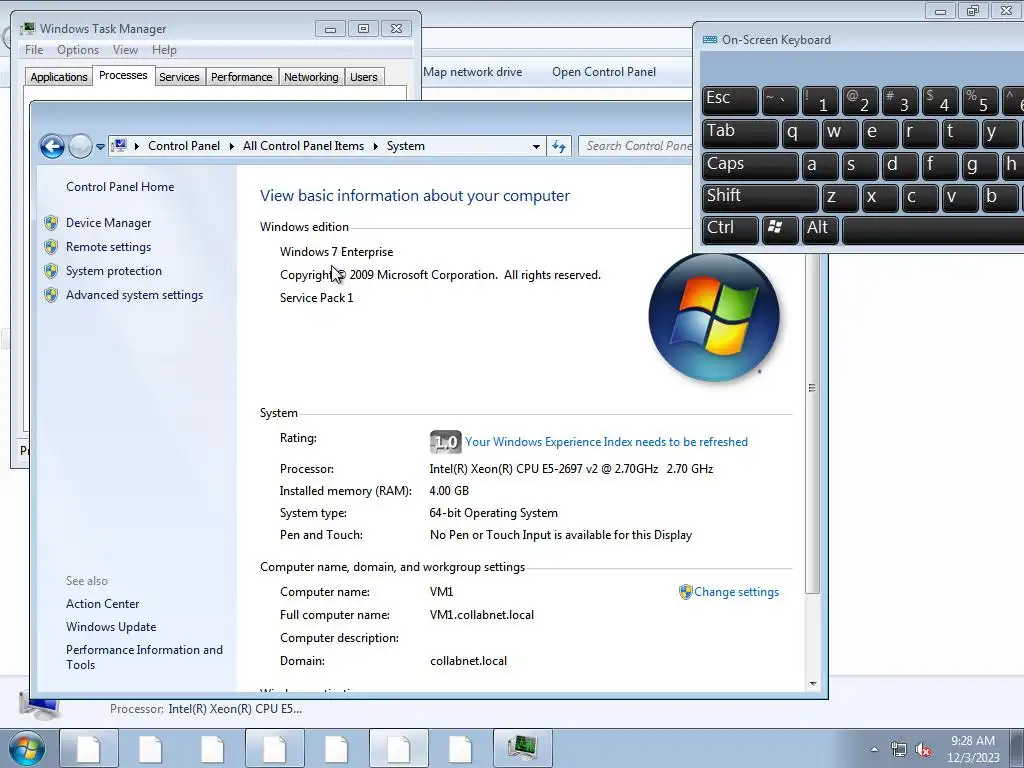This screenshot has width=1024, height=768.
Task: Click the computer icon in address bar
Action: pyautogui.click(x=119, y=146)
